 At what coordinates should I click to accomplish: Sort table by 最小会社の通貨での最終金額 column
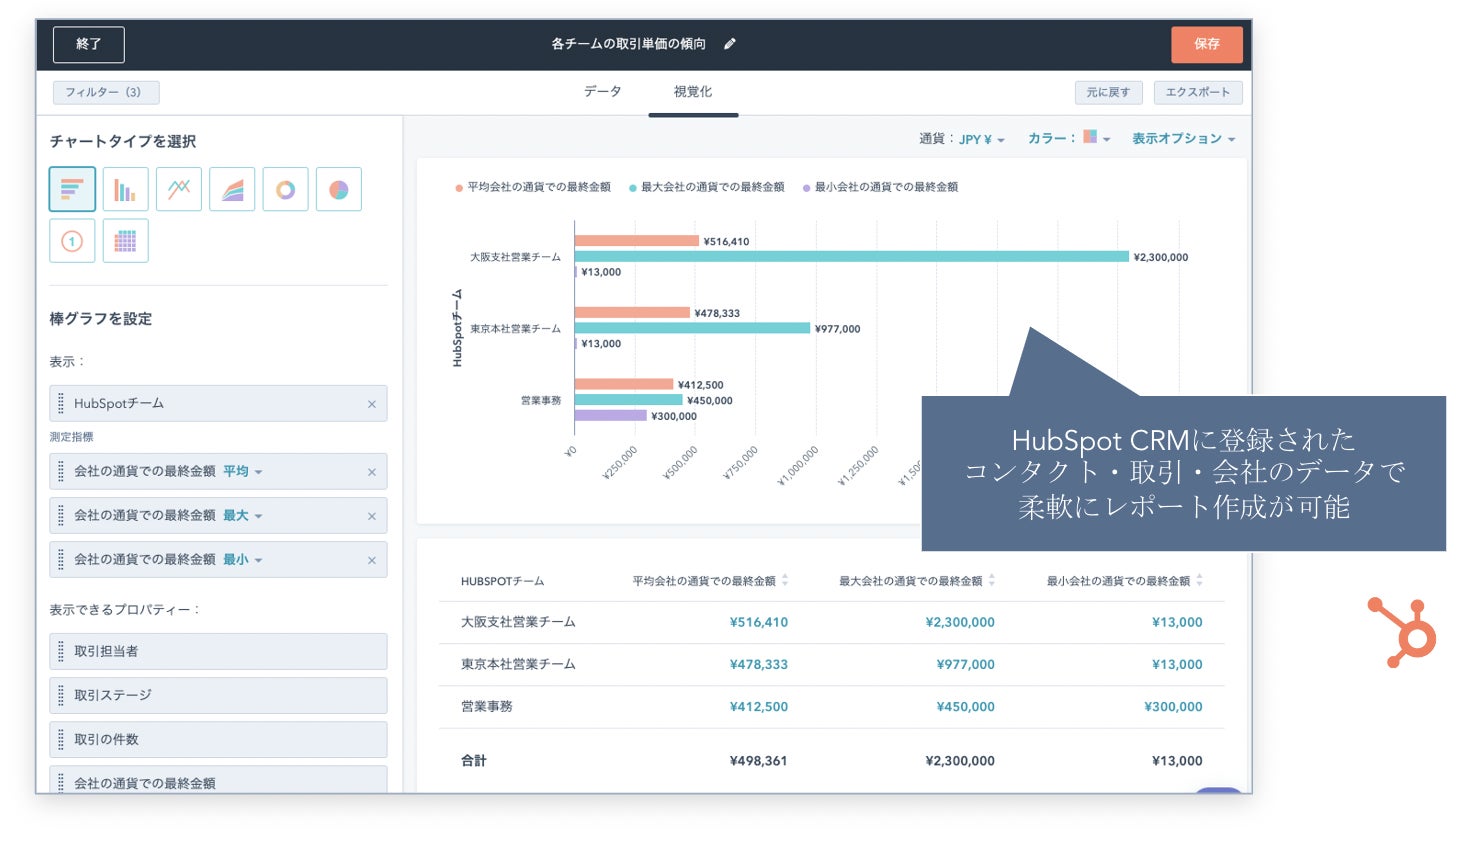[x=1199, y=580]
